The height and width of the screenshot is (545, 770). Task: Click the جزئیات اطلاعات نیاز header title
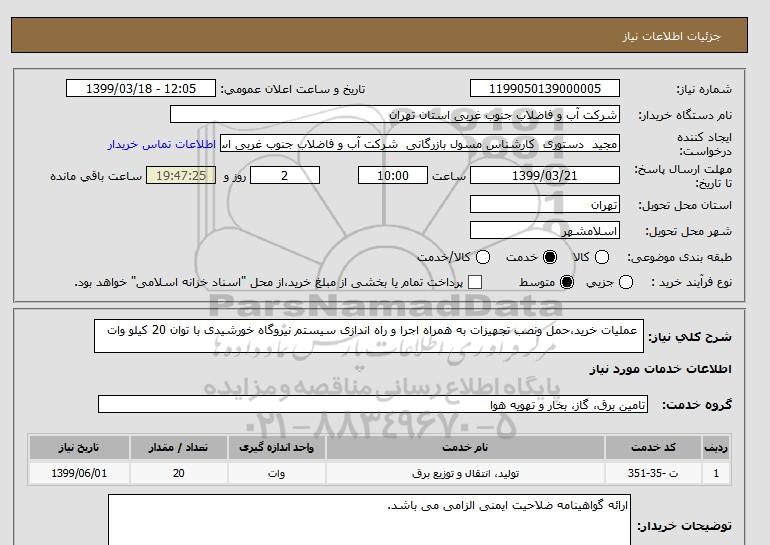click(x=671, y=36)
